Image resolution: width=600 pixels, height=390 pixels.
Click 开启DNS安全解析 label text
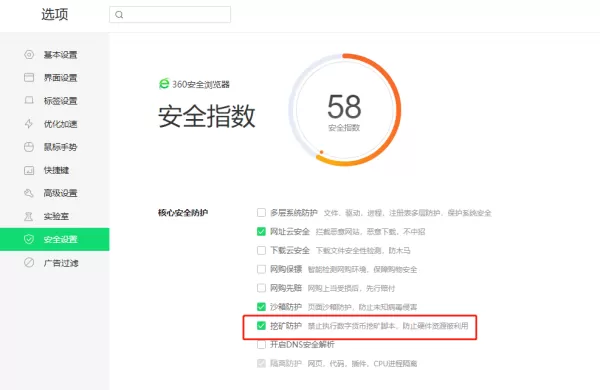tap(302, 344)
